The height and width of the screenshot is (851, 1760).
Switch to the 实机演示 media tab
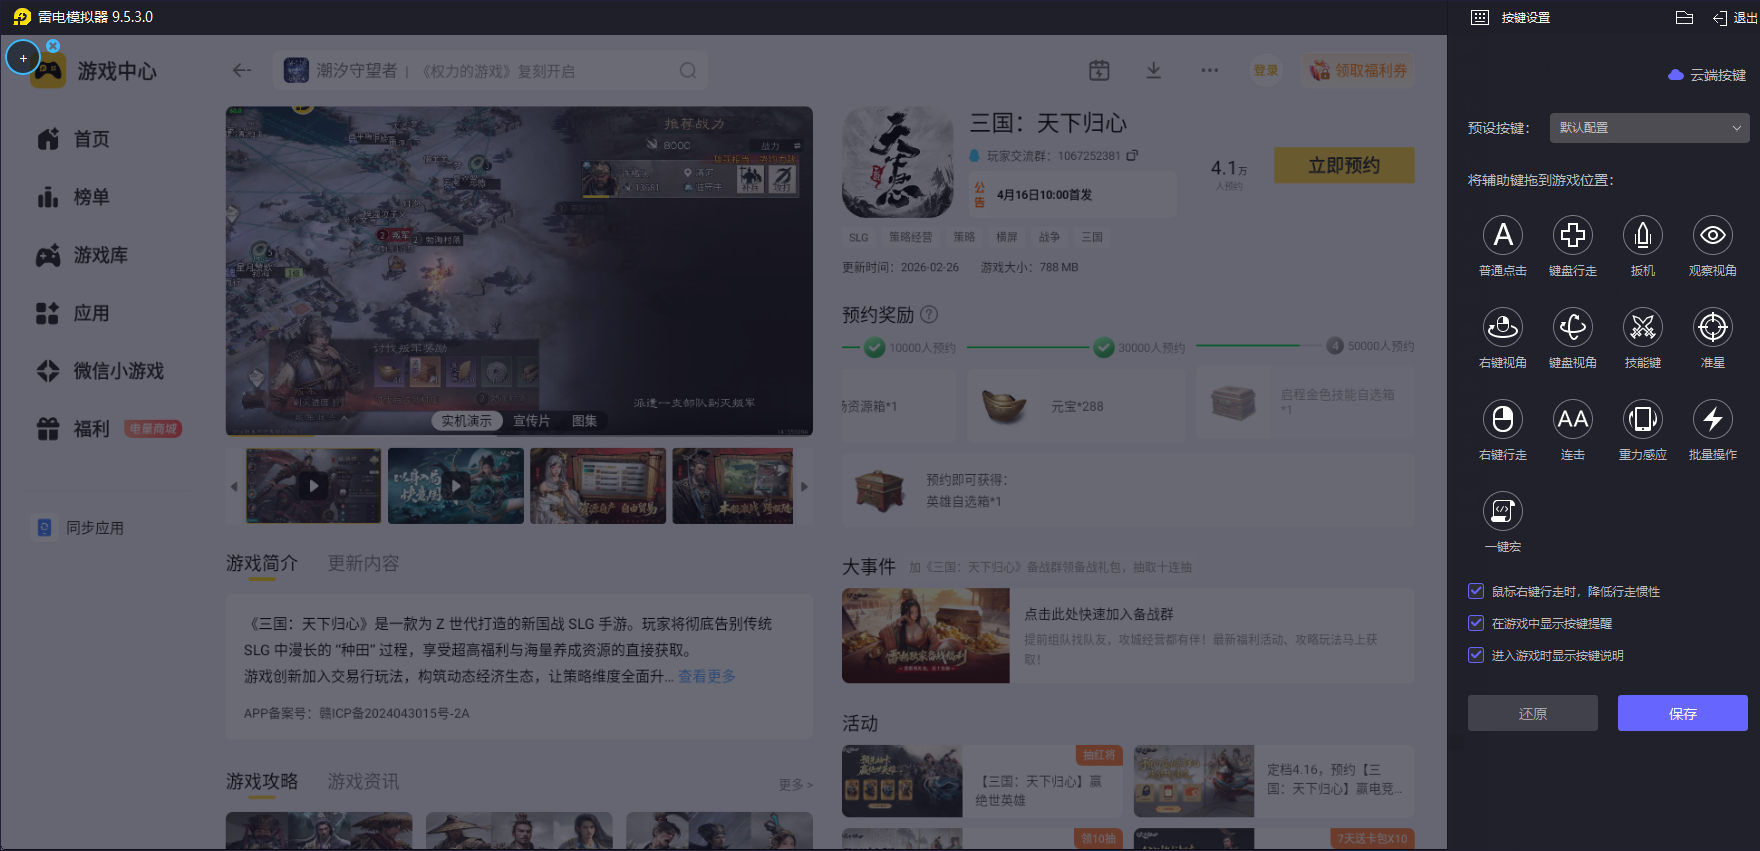pos(466,421)
